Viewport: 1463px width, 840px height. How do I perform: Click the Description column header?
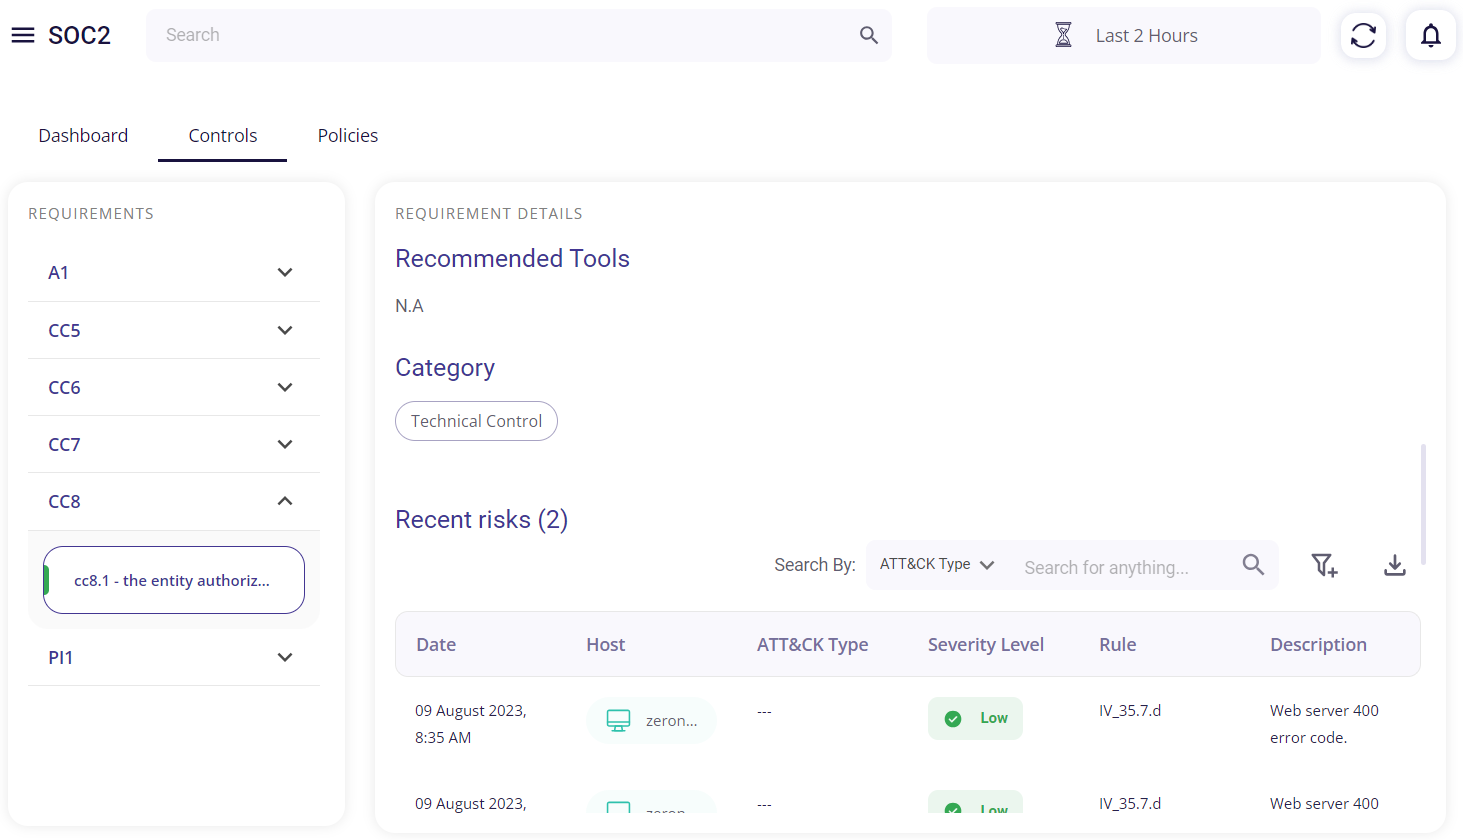[1318, 645]
